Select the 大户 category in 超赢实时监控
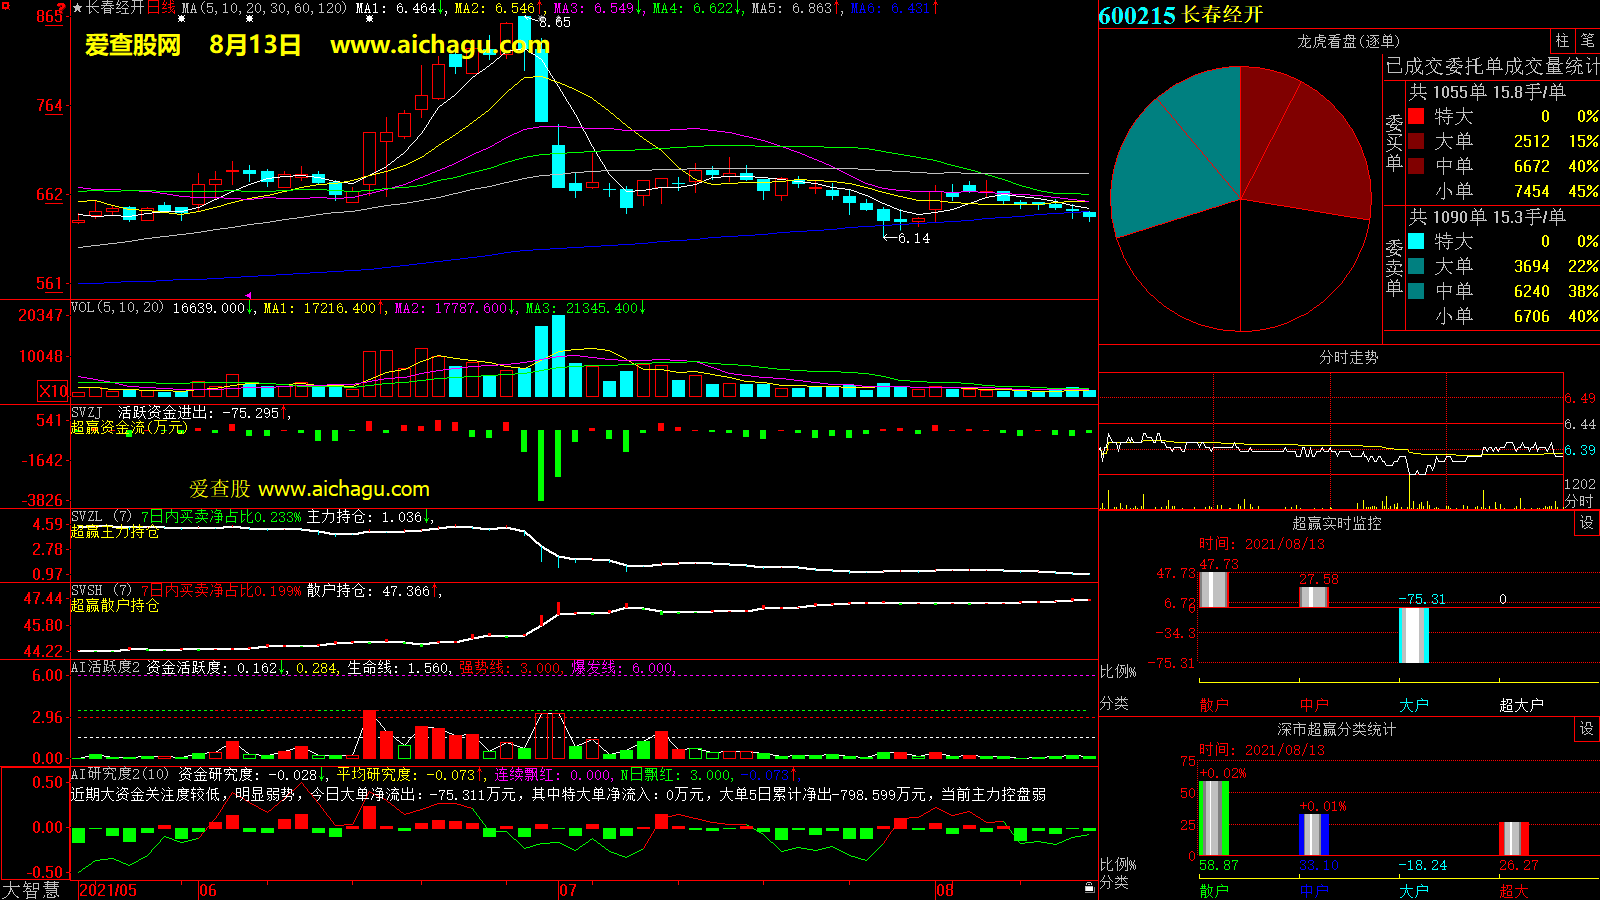This screenshot has height=900, width=1600. (1413, 705)
